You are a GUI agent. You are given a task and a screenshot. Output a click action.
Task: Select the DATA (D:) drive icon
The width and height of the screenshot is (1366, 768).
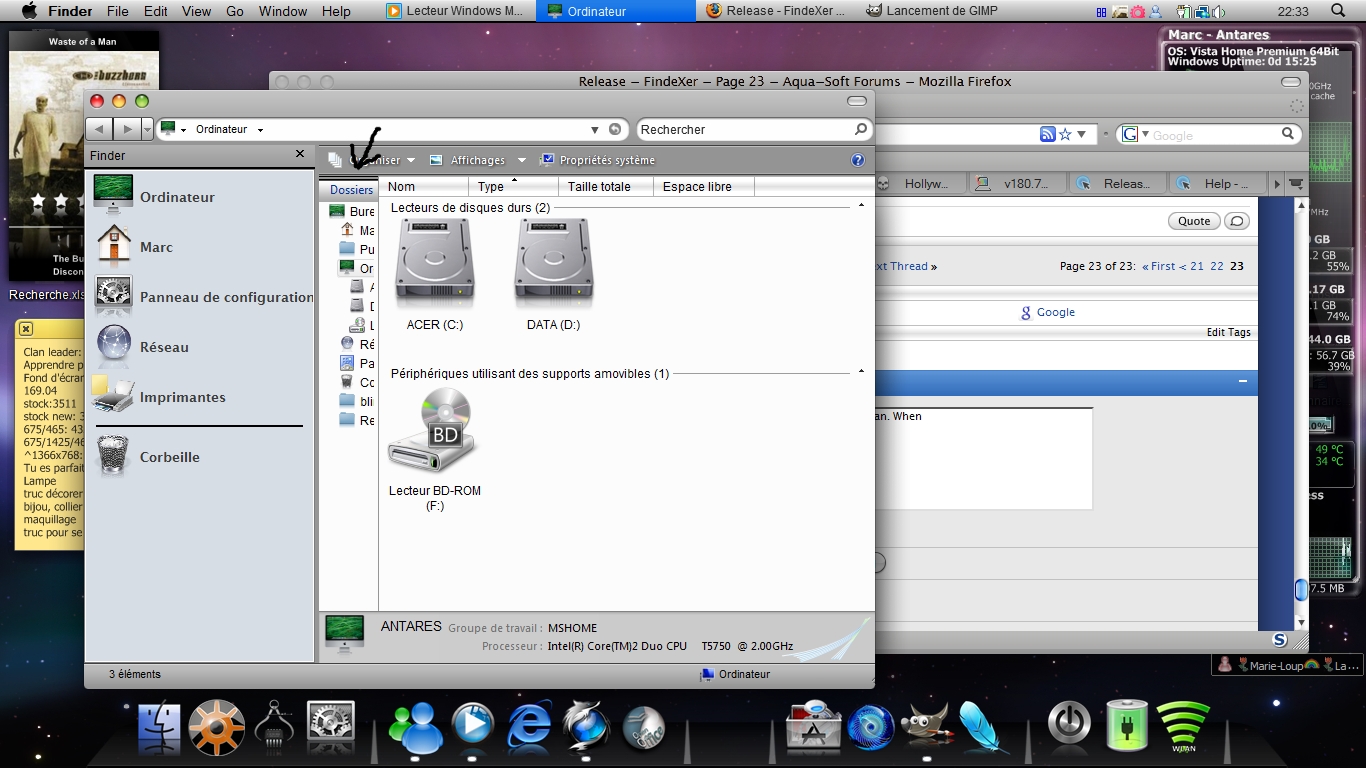click(x=553, y=264)
